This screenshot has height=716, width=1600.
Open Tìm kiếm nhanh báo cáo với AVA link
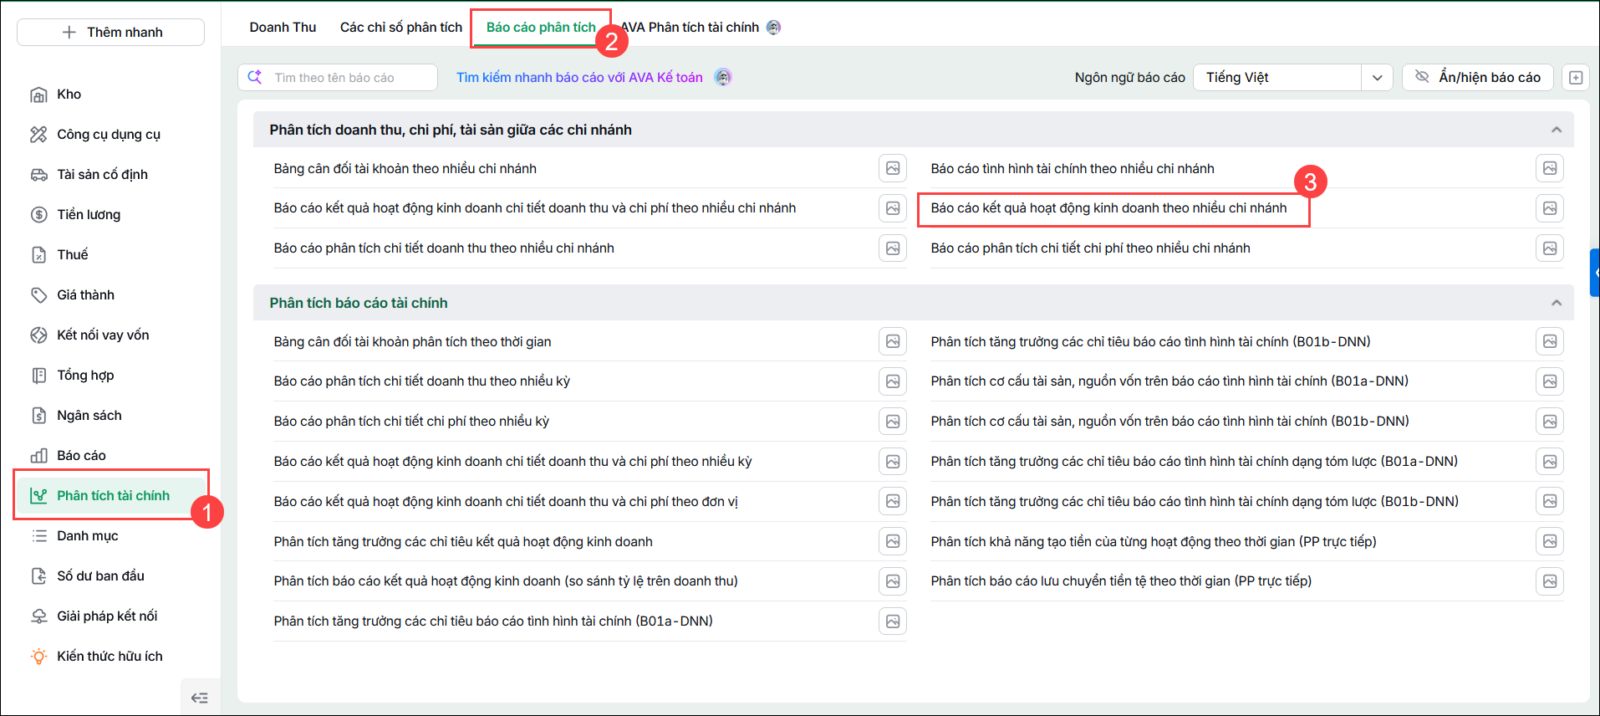point(580,77)
